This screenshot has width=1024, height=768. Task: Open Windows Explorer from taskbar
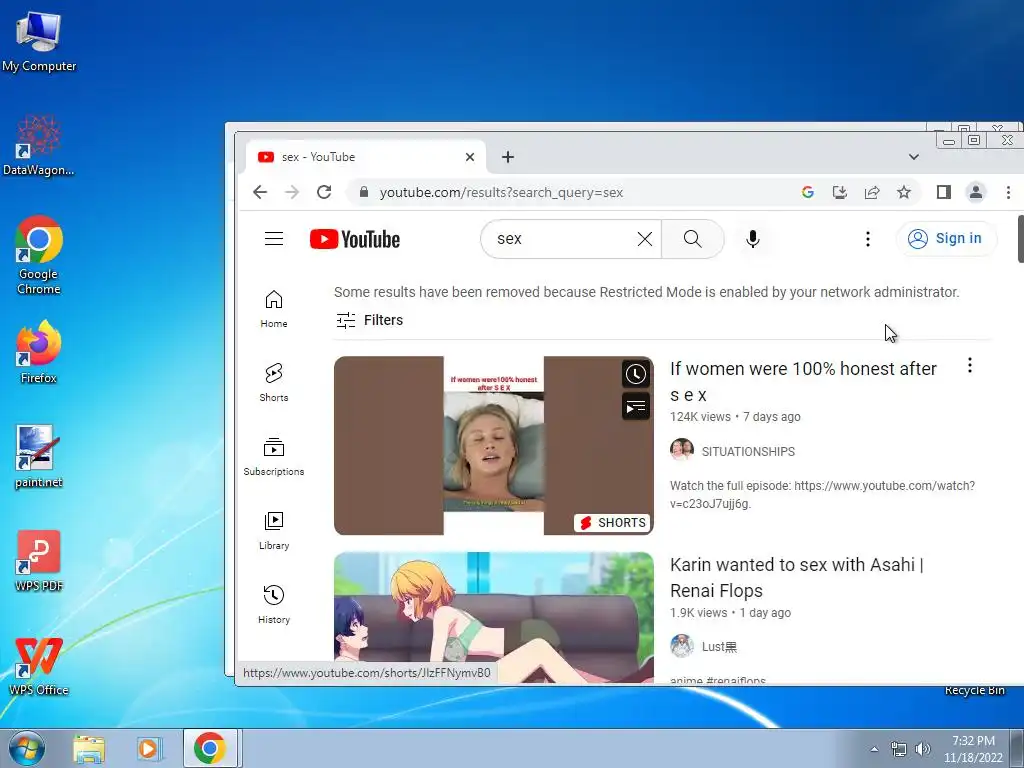[x=89, y=748]
